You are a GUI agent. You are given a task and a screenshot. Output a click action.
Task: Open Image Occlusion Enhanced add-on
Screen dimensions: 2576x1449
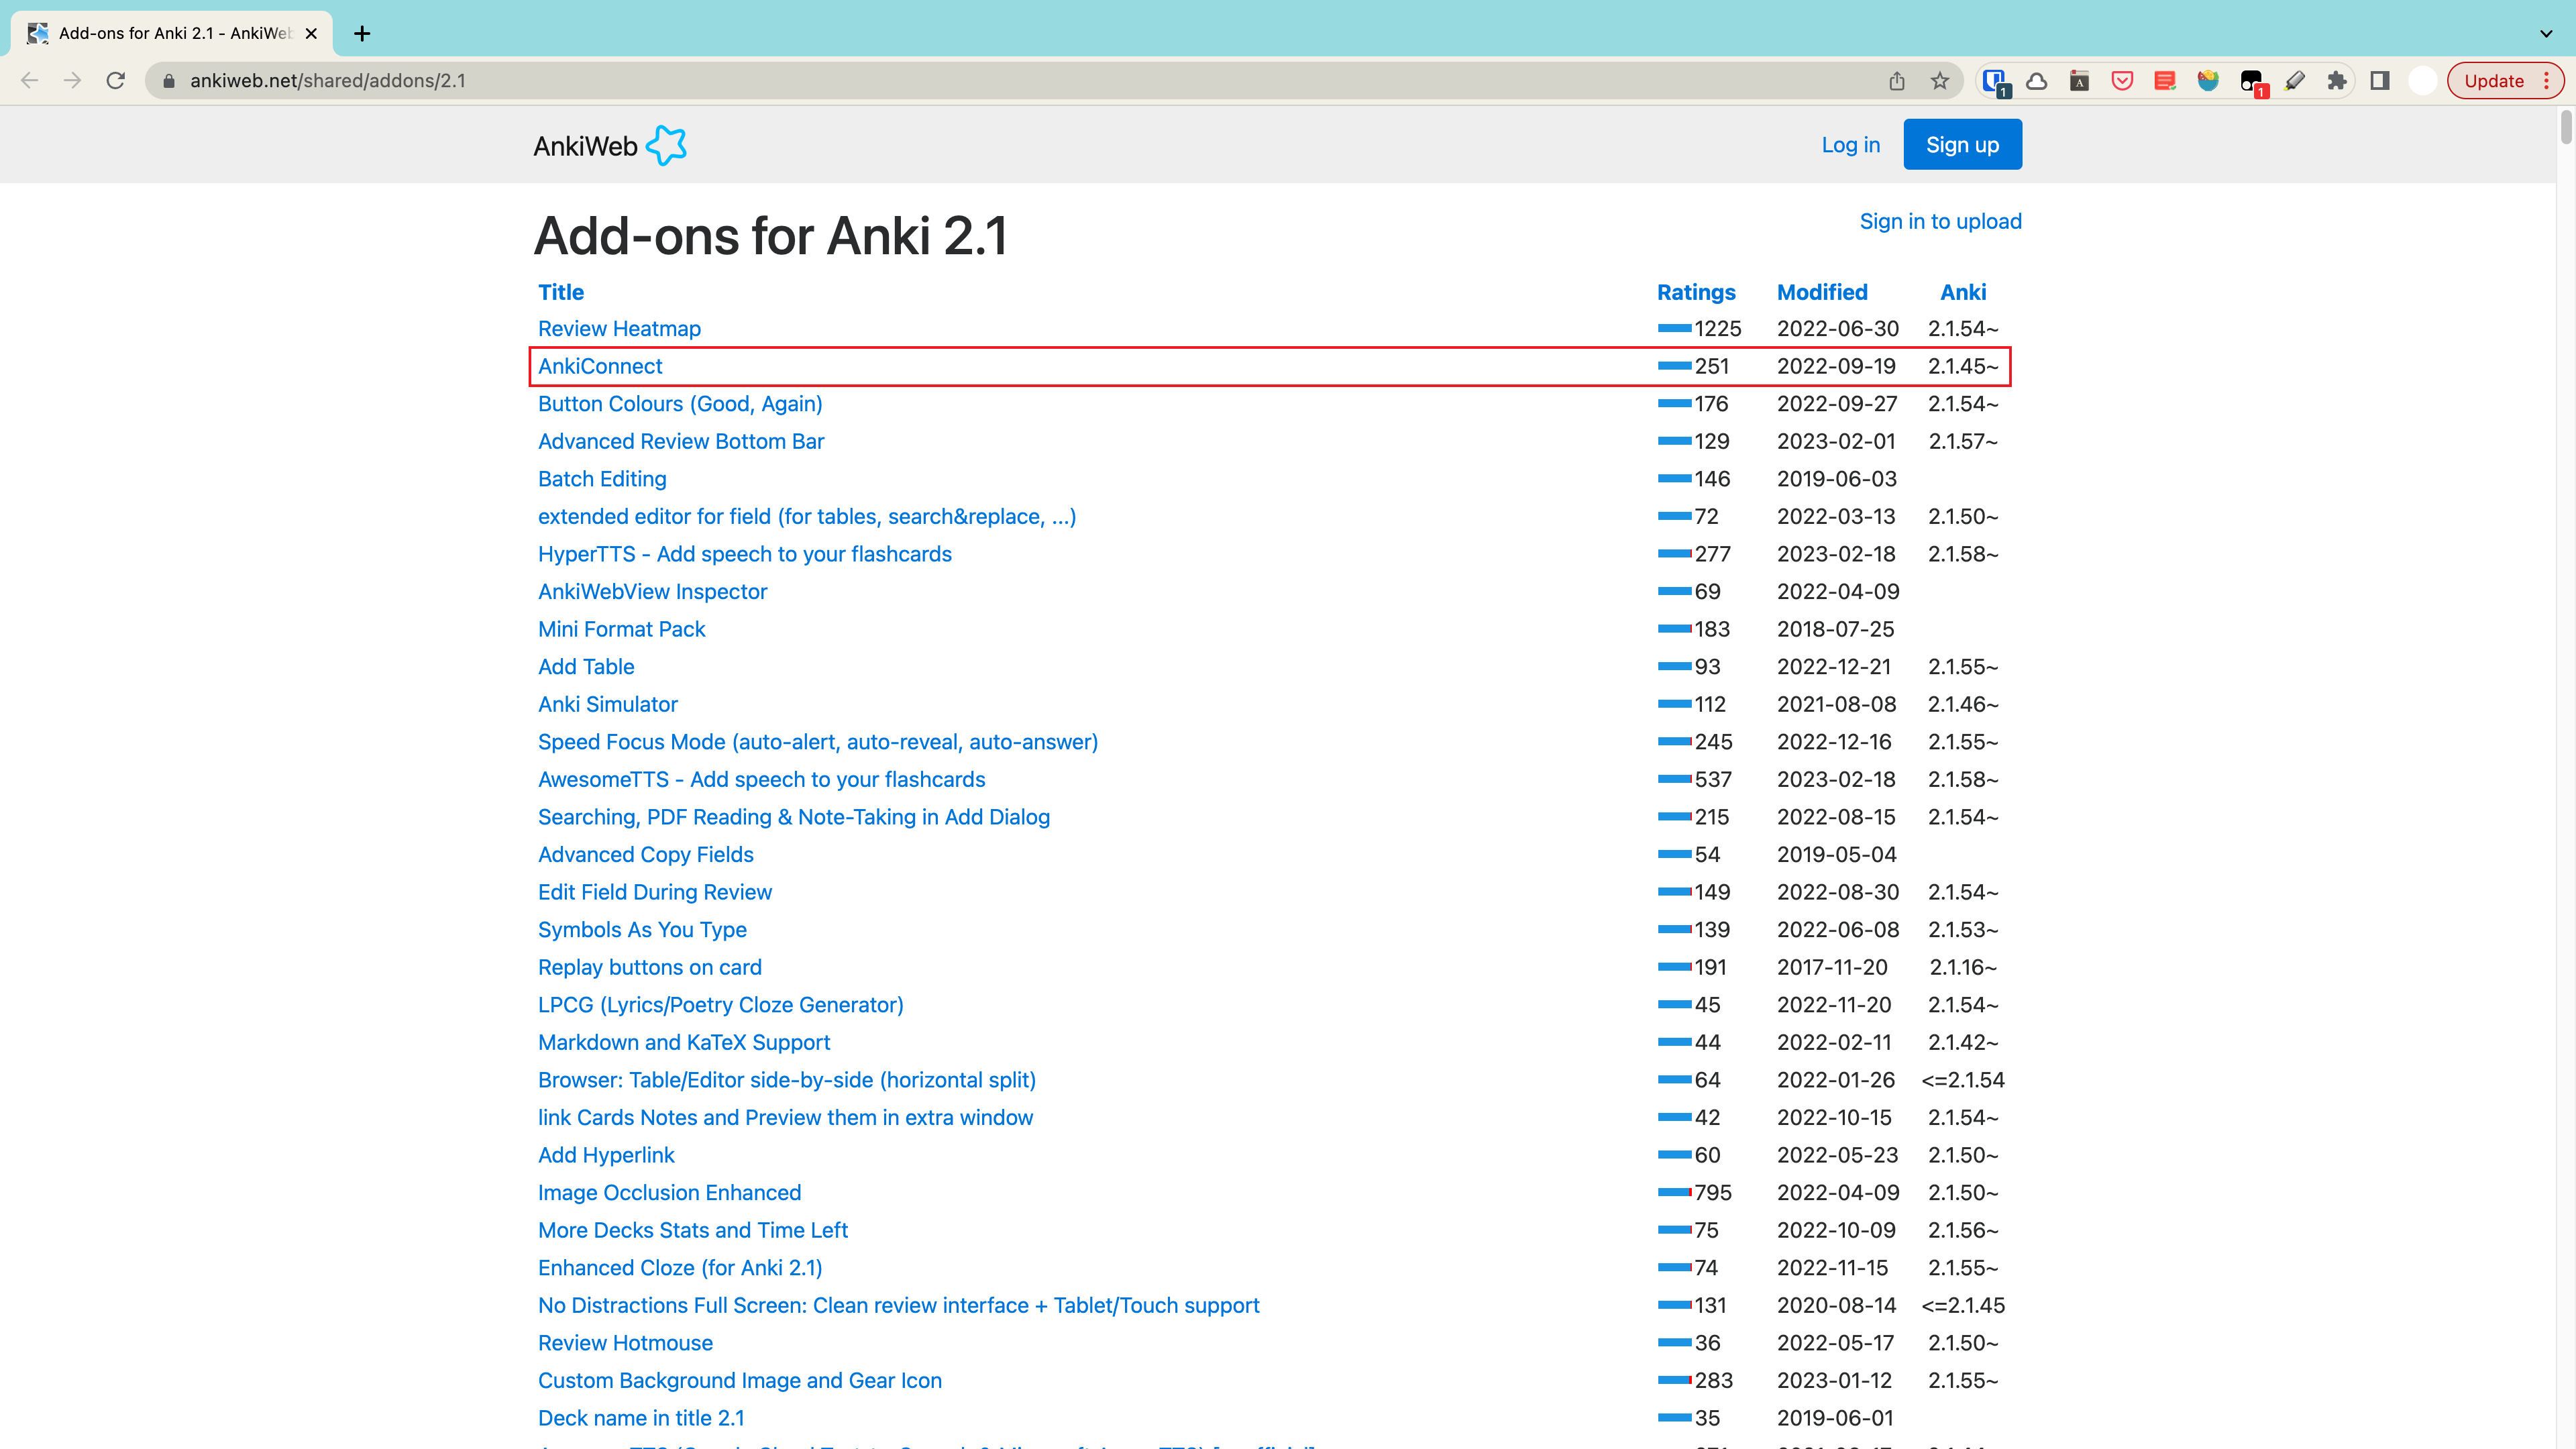coord(669,1193)
